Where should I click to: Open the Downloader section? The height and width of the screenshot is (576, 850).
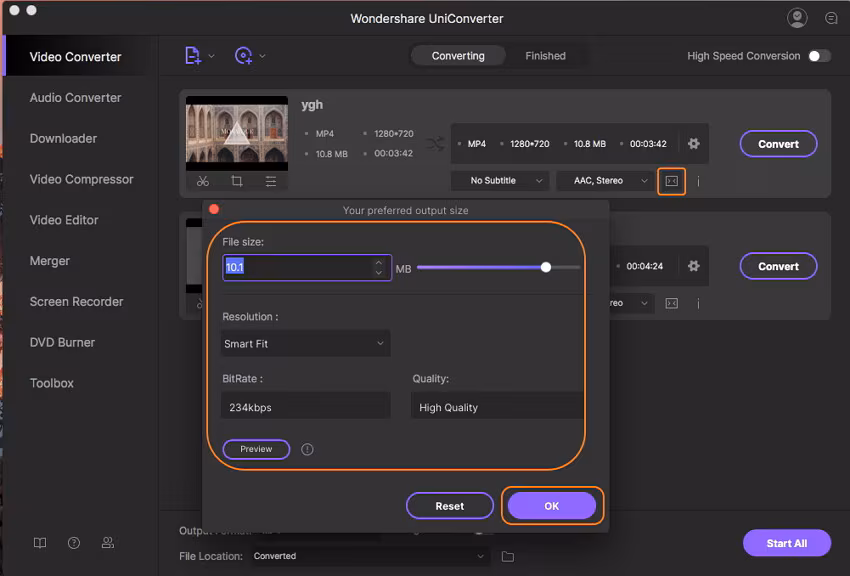tap(63, 138)
